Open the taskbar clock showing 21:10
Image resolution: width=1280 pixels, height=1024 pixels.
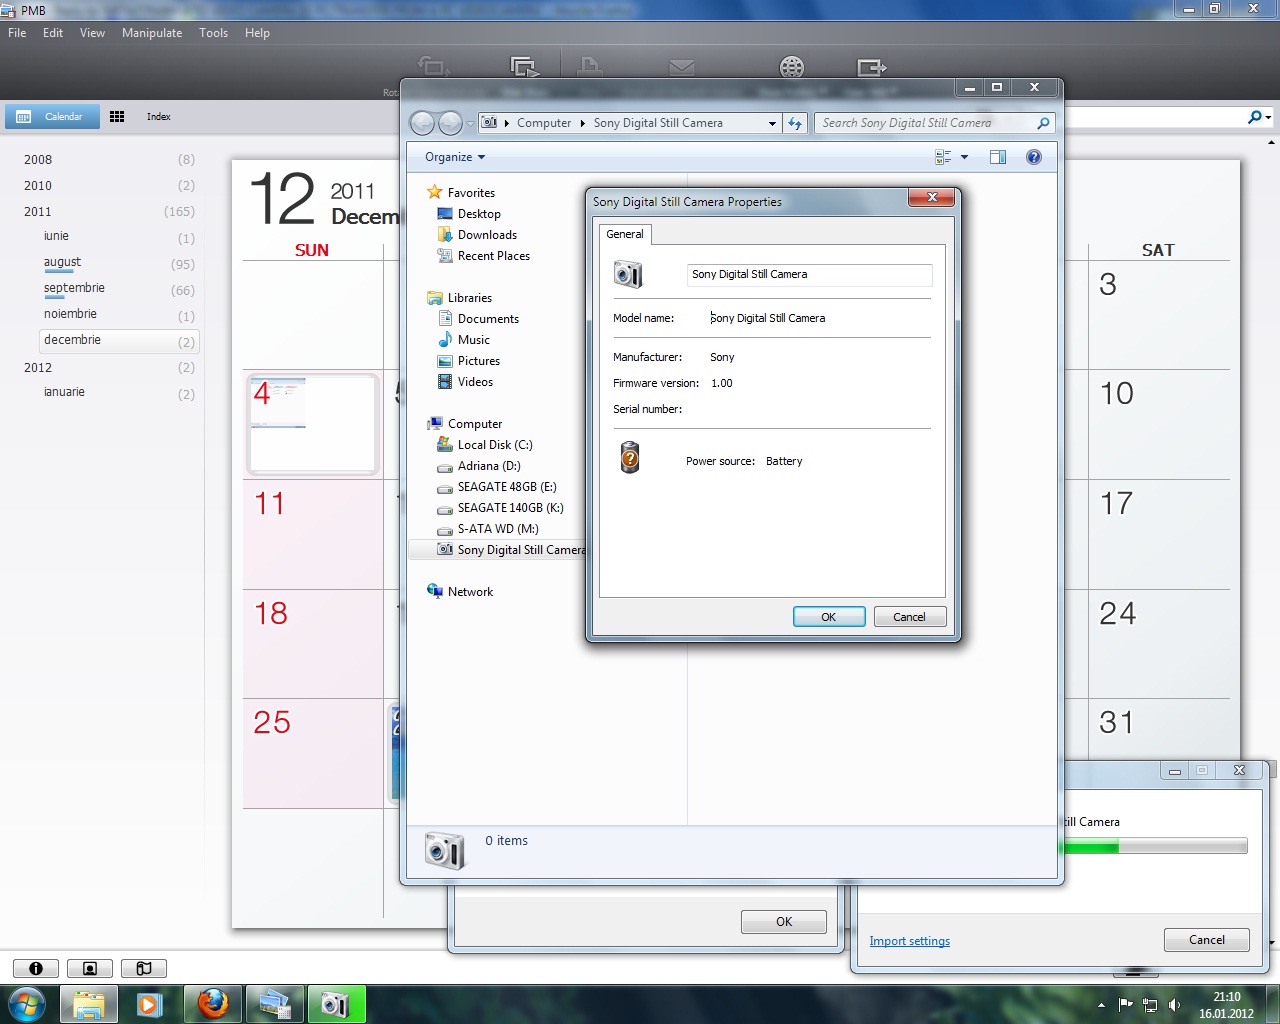pos(1226,1005)
